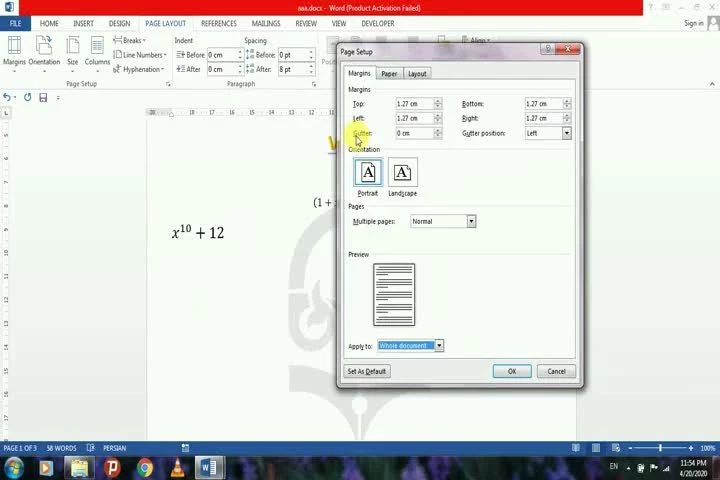Click the Columns layout icon

97,50
